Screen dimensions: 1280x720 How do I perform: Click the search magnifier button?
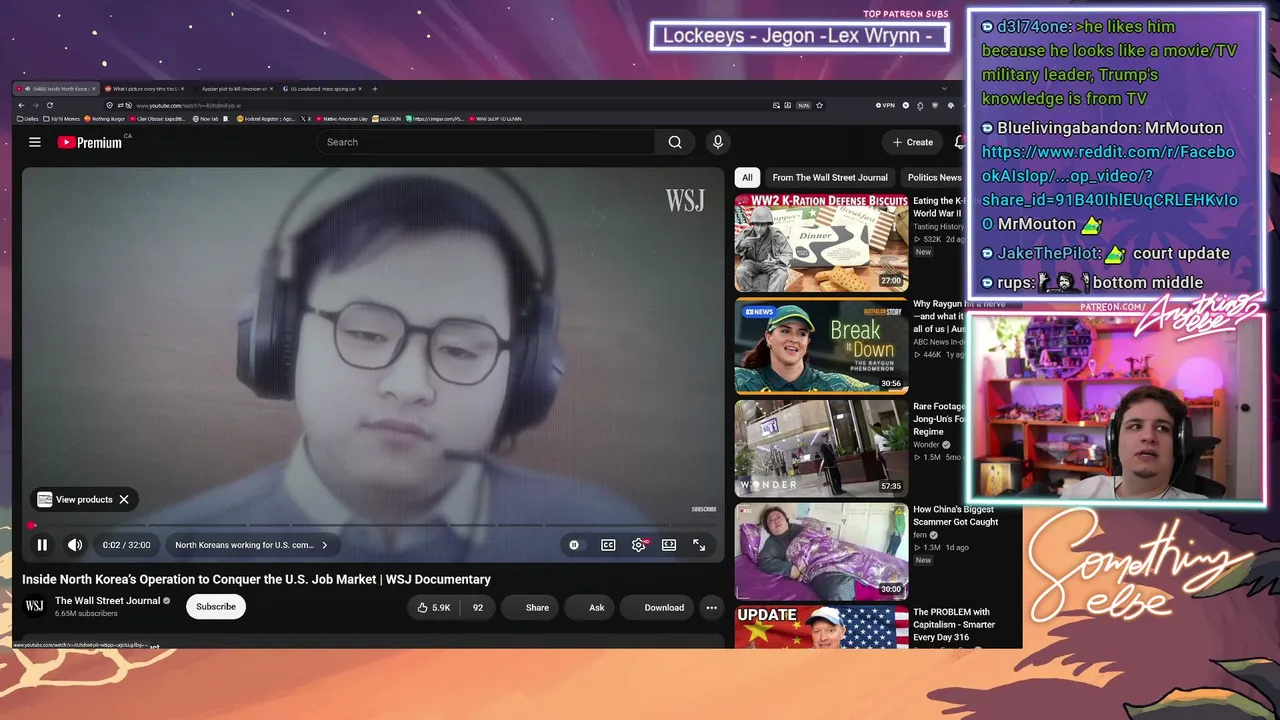675,142
